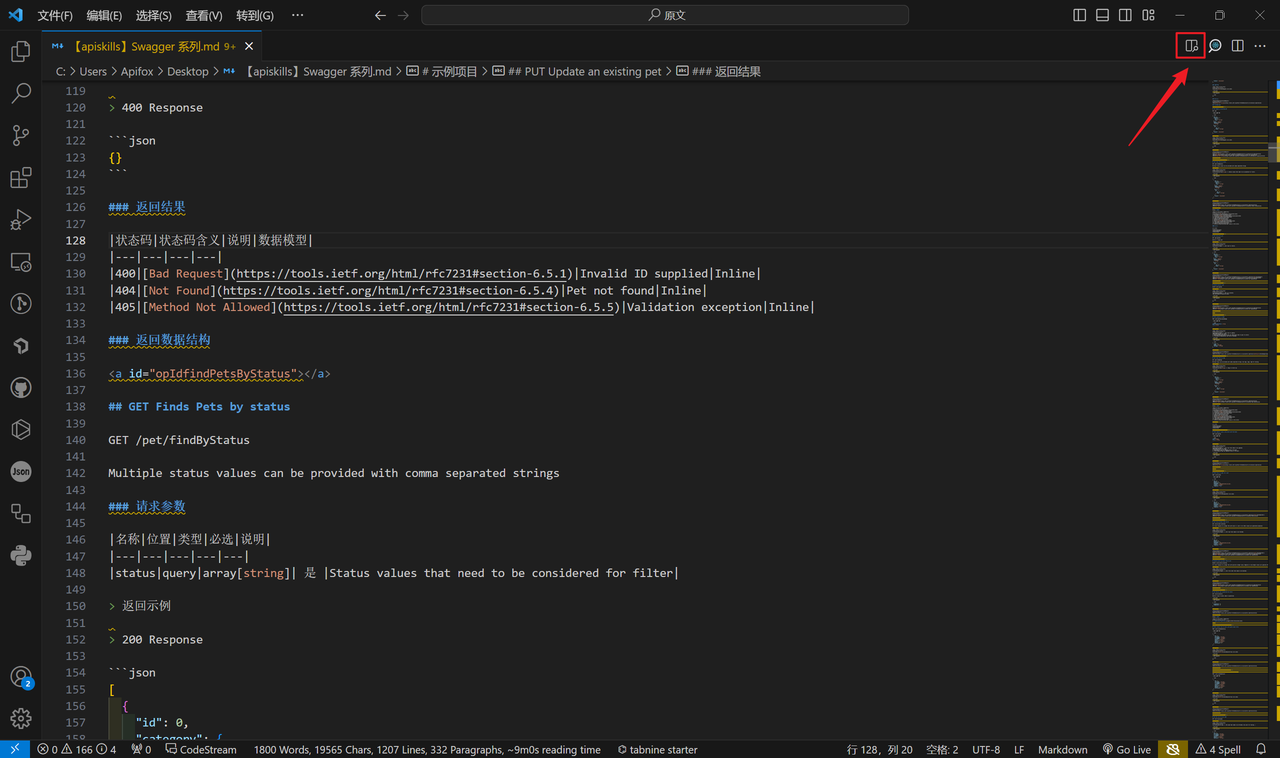Click the Go Live button in status bar
1280x758 pixels.
[1128, 749]
